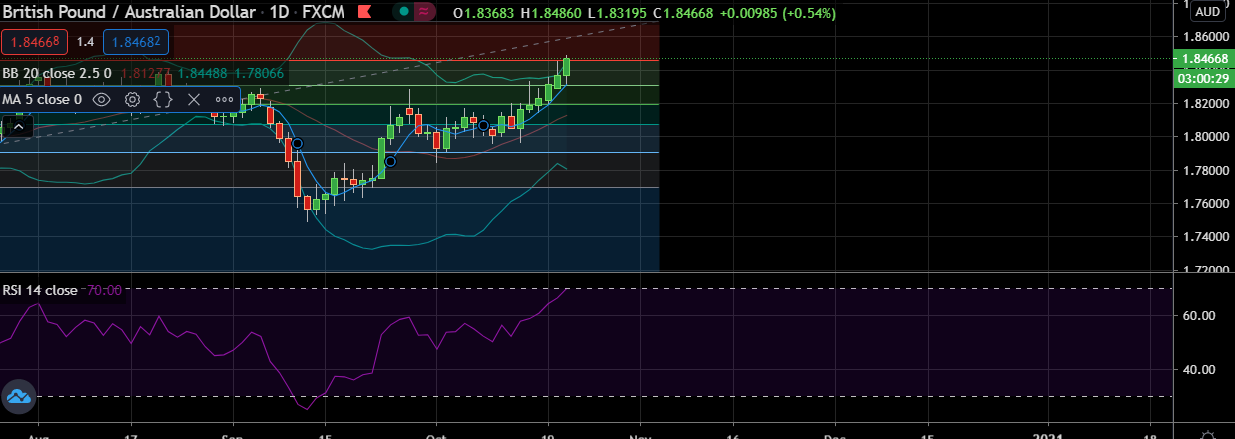Click the 40.00 RSI scale label

(1198, 370)
